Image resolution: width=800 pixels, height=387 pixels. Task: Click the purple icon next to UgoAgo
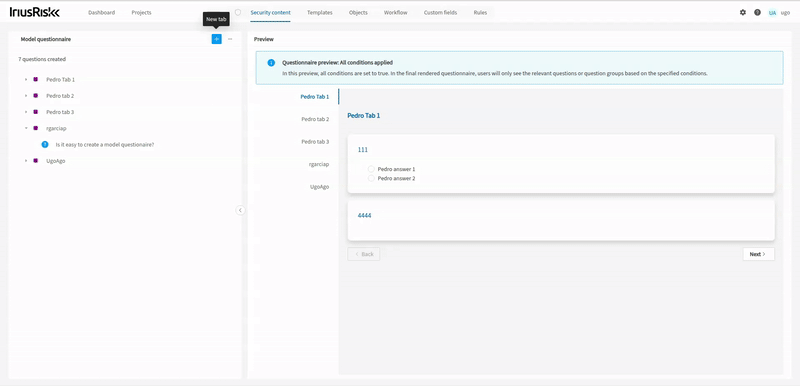point(36,161)
